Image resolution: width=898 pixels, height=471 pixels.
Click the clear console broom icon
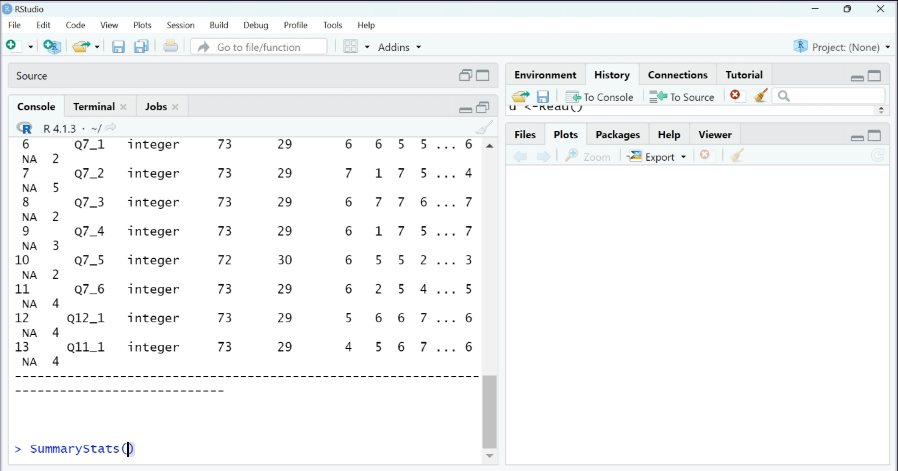click(484, 128)
